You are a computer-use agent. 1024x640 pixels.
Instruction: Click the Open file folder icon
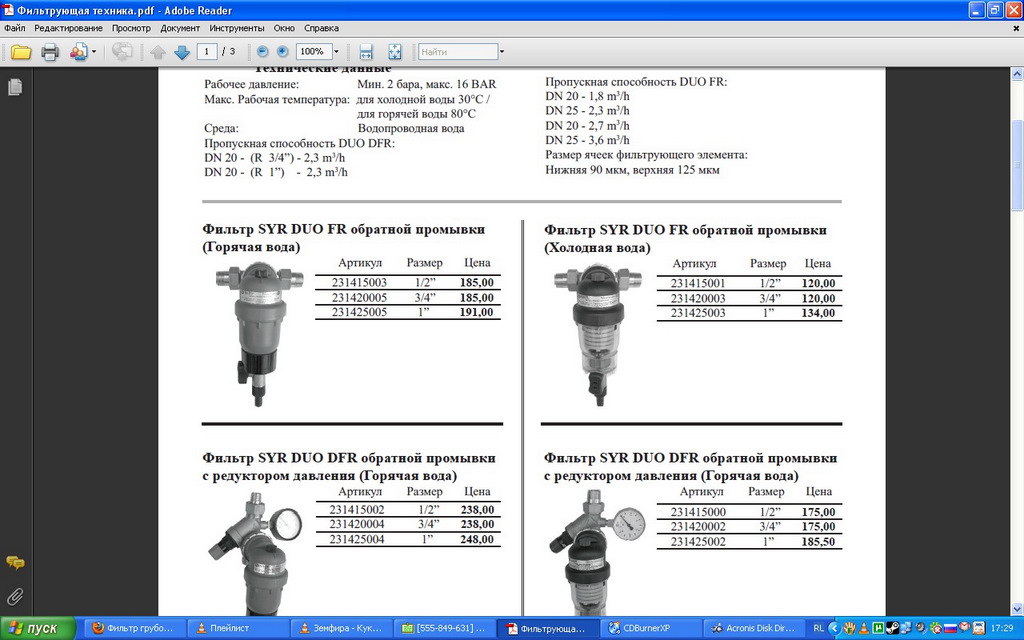pyautogui.click(x=21, y=52)
